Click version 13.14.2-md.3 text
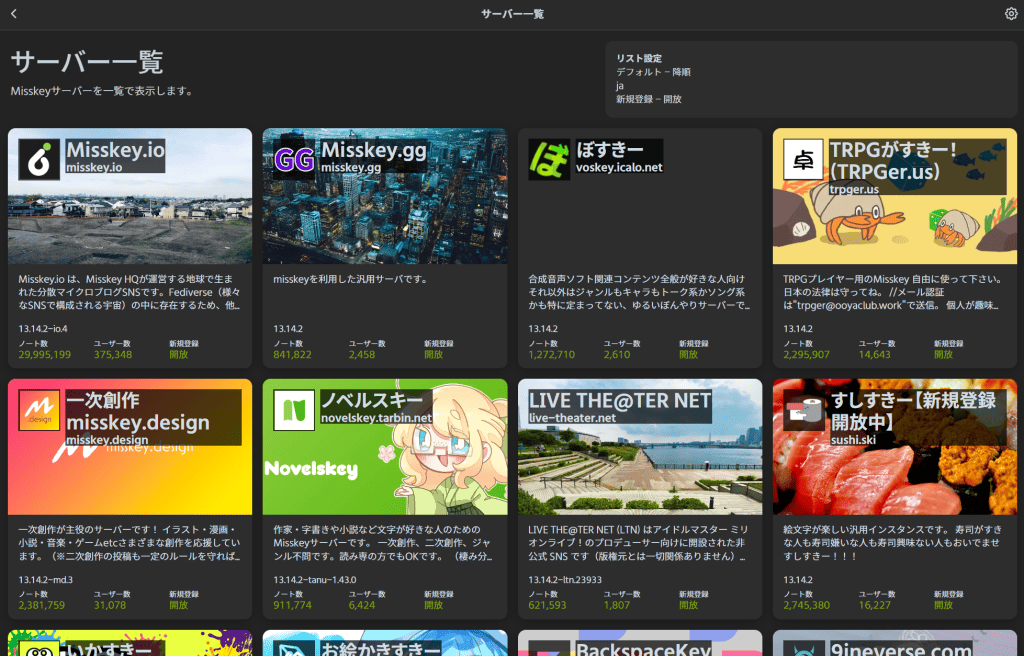This screenshot has width=1024, height=656. (46, 580)
